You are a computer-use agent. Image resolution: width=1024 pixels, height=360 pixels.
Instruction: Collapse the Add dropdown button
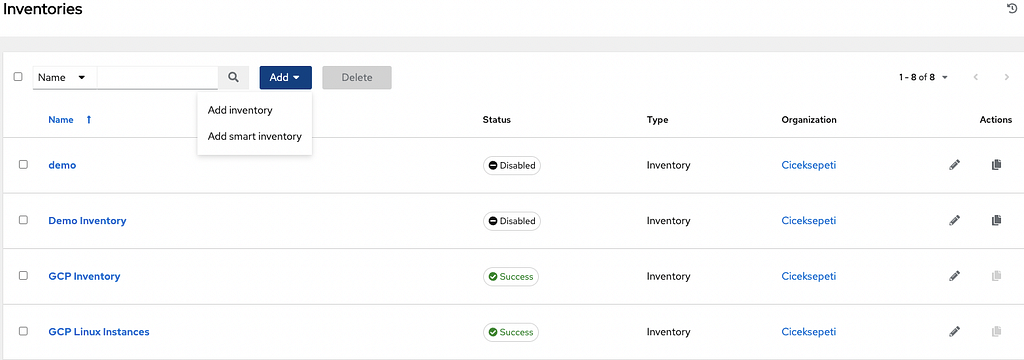coord(285,77)
